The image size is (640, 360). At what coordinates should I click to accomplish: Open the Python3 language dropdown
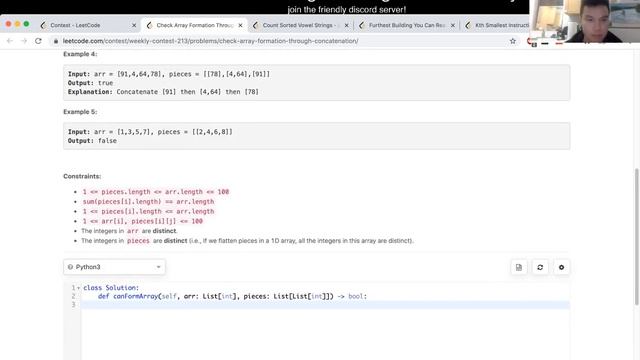pyautogui.click(x=114, y=267)
